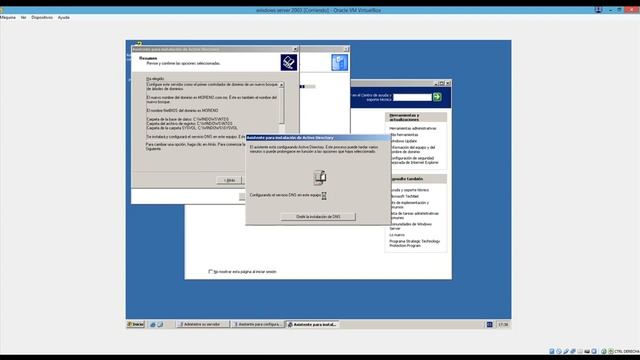Toggle 'No mostrar esta página al iniciar sesión' checkbox
640x360 pixels.
[211, 271]
